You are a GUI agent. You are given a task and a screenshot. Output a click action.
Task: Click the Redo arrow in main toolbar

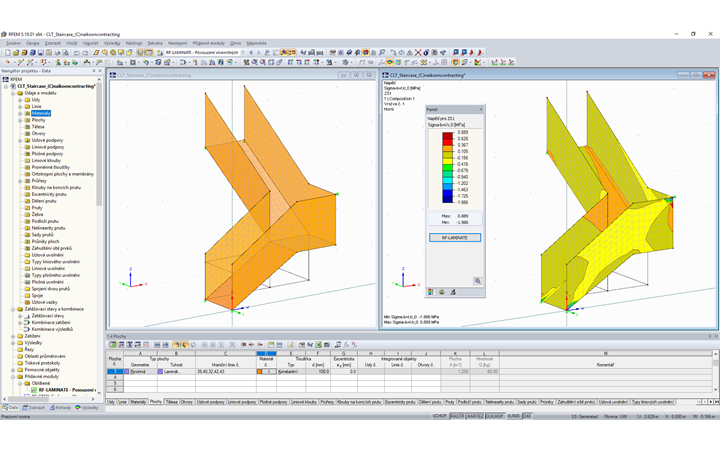pos(85,52)
